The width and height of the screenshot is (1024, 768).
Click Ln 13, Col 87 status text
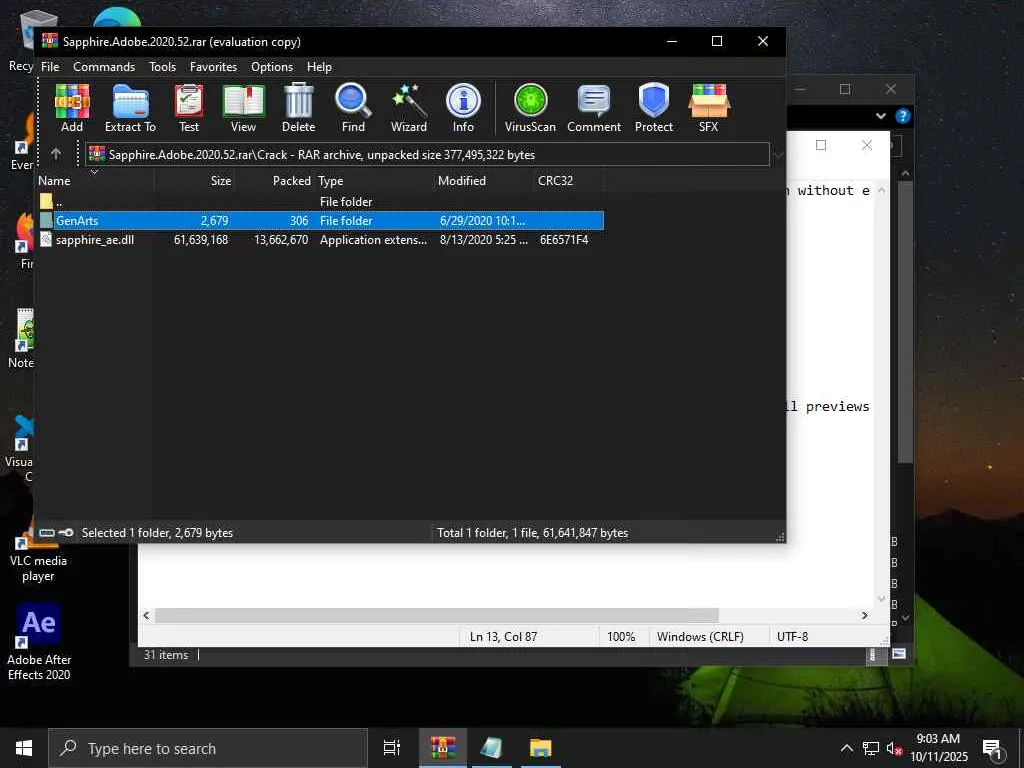click(504, 637)
